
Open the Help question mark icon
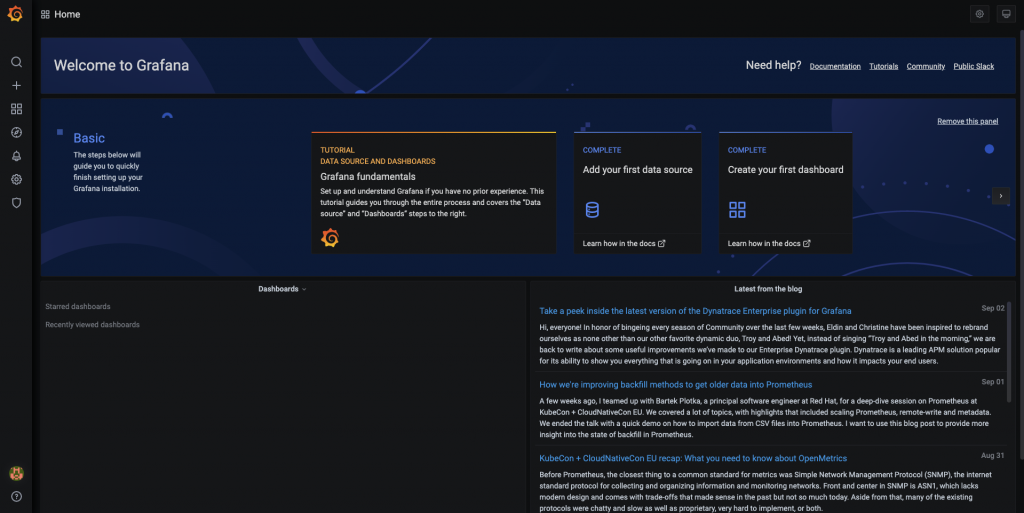16,497
